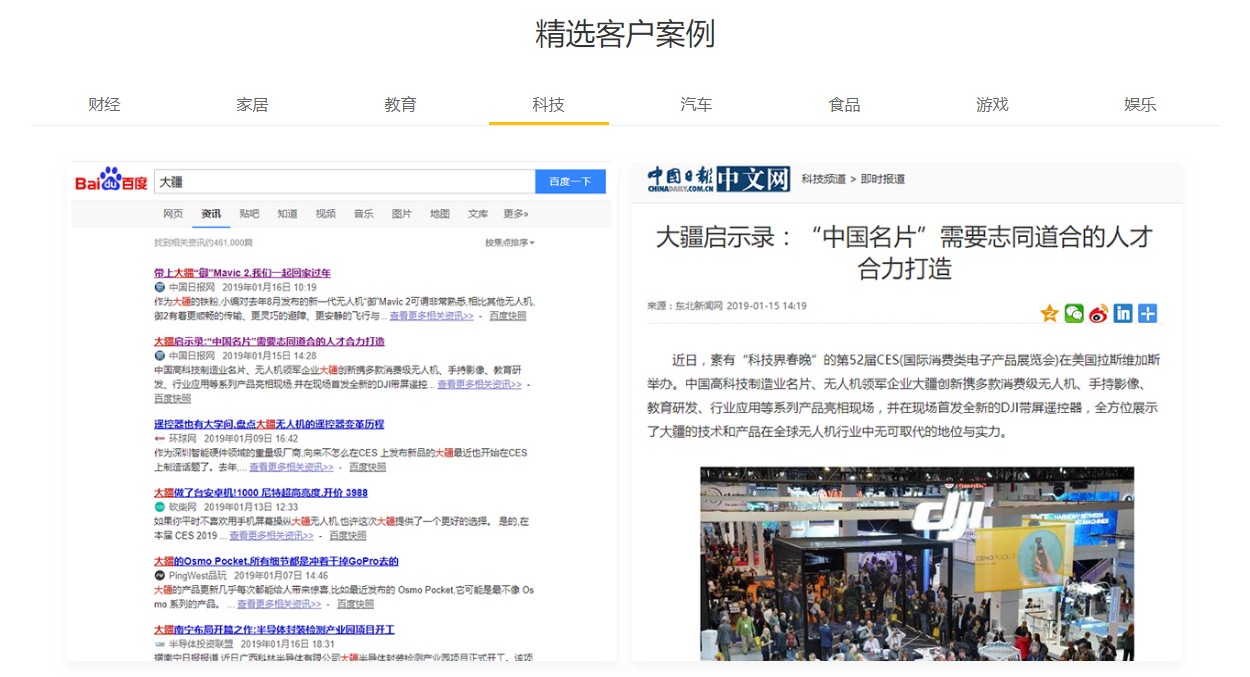Click the 科技频道 breadcrumb link
1250x677 pixels.
823,179
